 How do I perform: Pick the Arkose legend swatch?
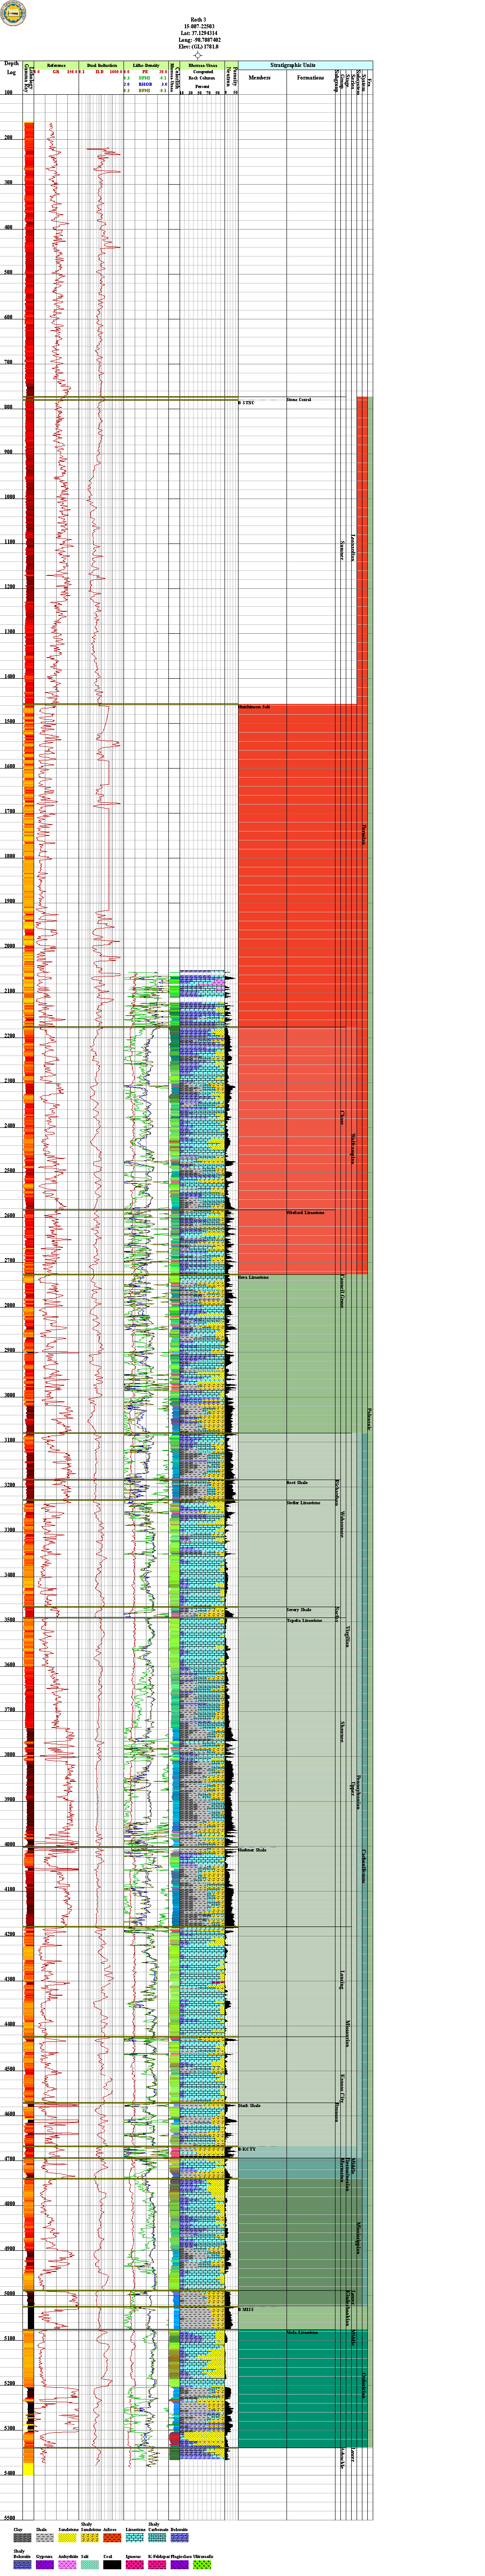click(112, 2537)
